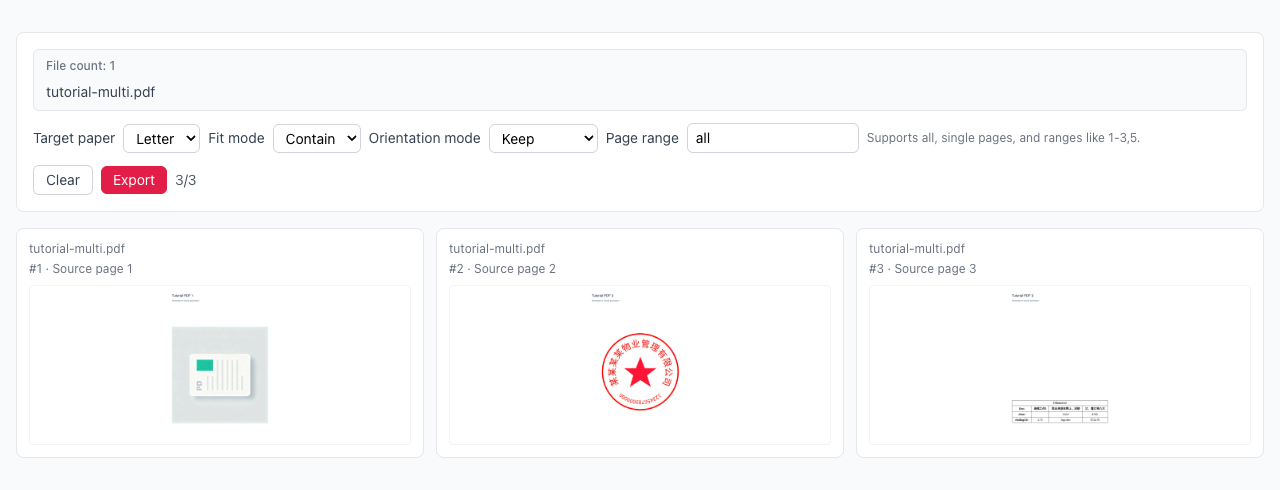Click the 3/3 progress counter

pos(186,180)
